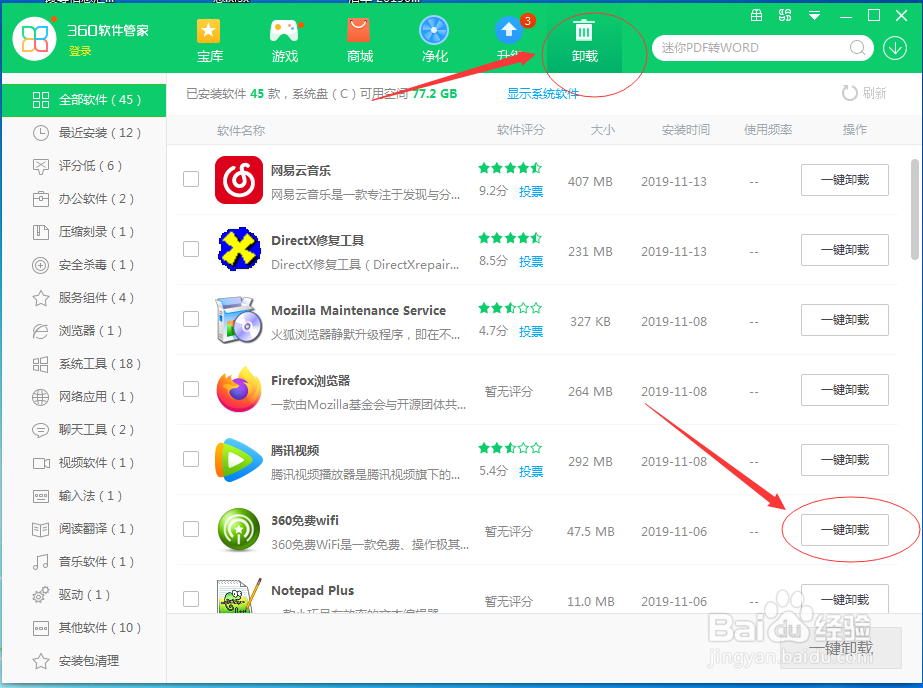Click the search magnifier icon

pyautogui.click(x=858, y=48)
